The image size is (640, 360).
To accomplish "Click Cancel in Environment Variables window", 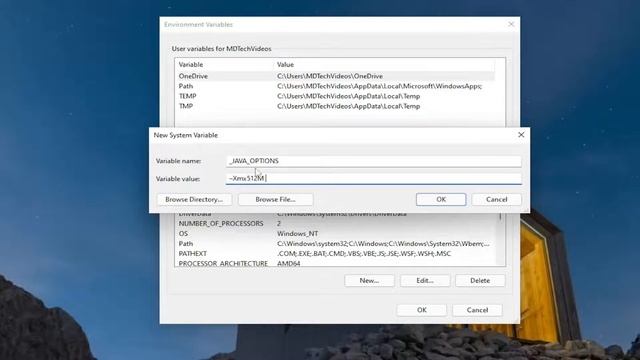I will (x=477, y=310).
